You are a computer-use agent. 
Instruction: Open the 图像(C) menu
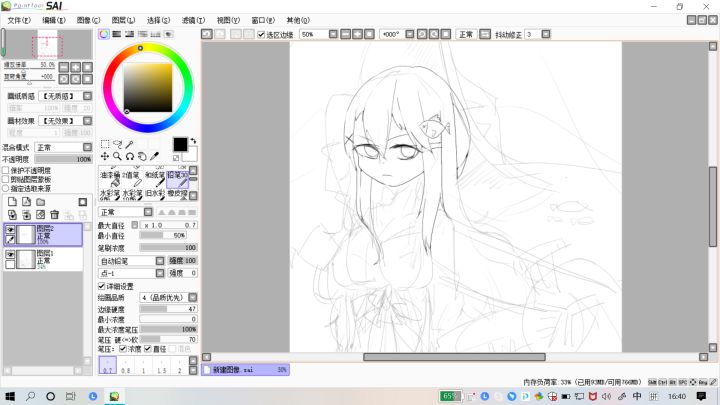(88, 20)
